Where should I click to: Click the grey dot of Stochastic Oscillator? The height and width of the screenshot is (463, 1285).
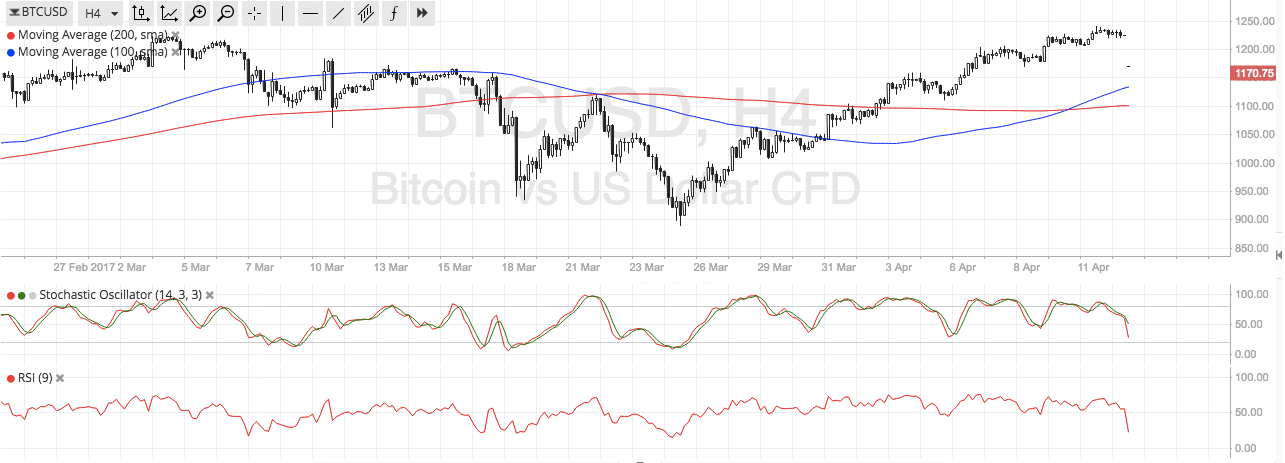tap(32, 296)
